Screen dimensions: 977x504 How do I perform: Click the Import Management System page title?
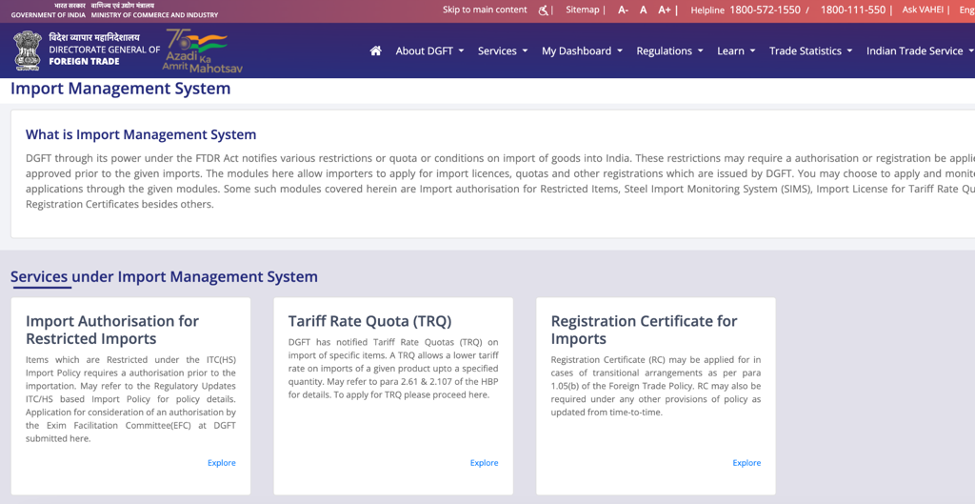(120, 88)
